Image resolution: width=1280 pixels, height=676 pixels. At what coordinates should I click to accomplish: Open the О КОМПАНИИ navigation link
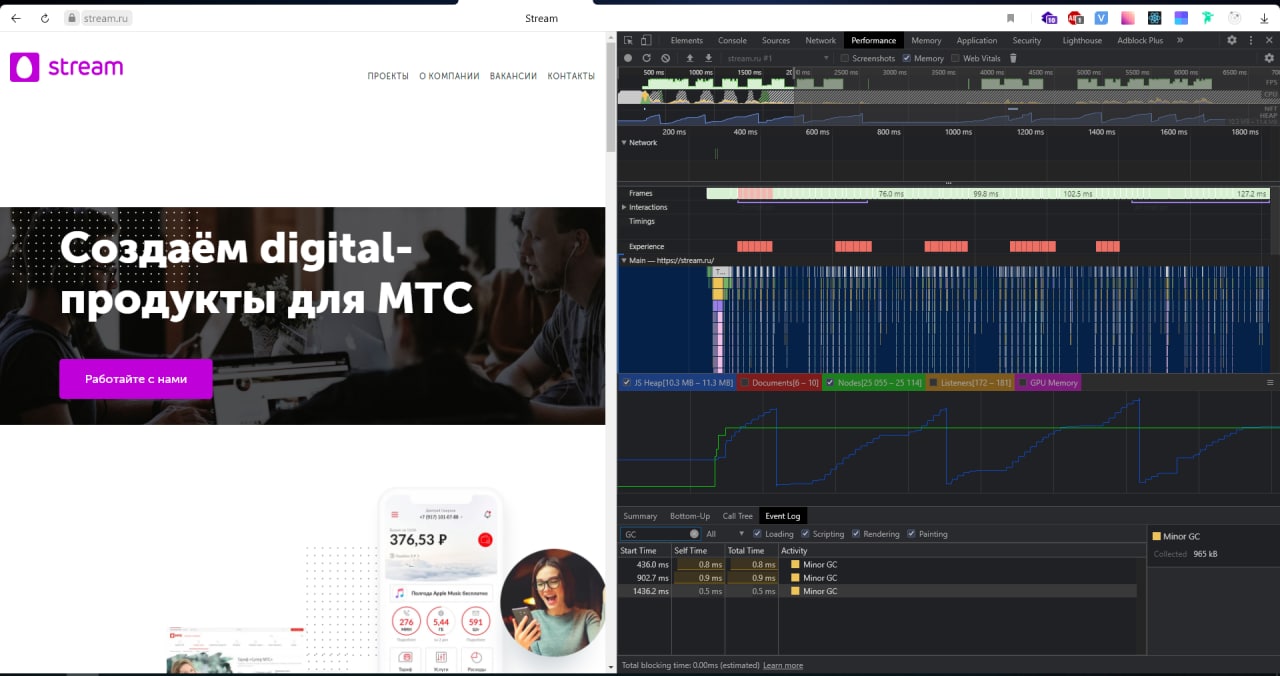click(x=449, y=76)
